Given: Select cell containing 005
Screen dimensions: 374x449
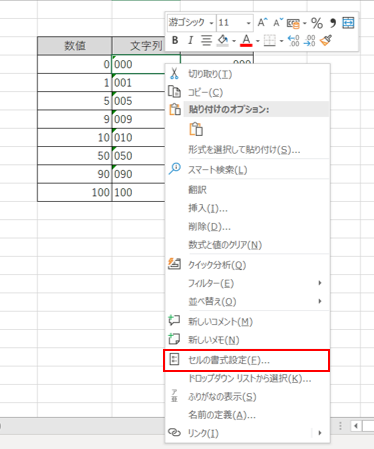Looking at the screenshot, I should click(x=139, y=101).
